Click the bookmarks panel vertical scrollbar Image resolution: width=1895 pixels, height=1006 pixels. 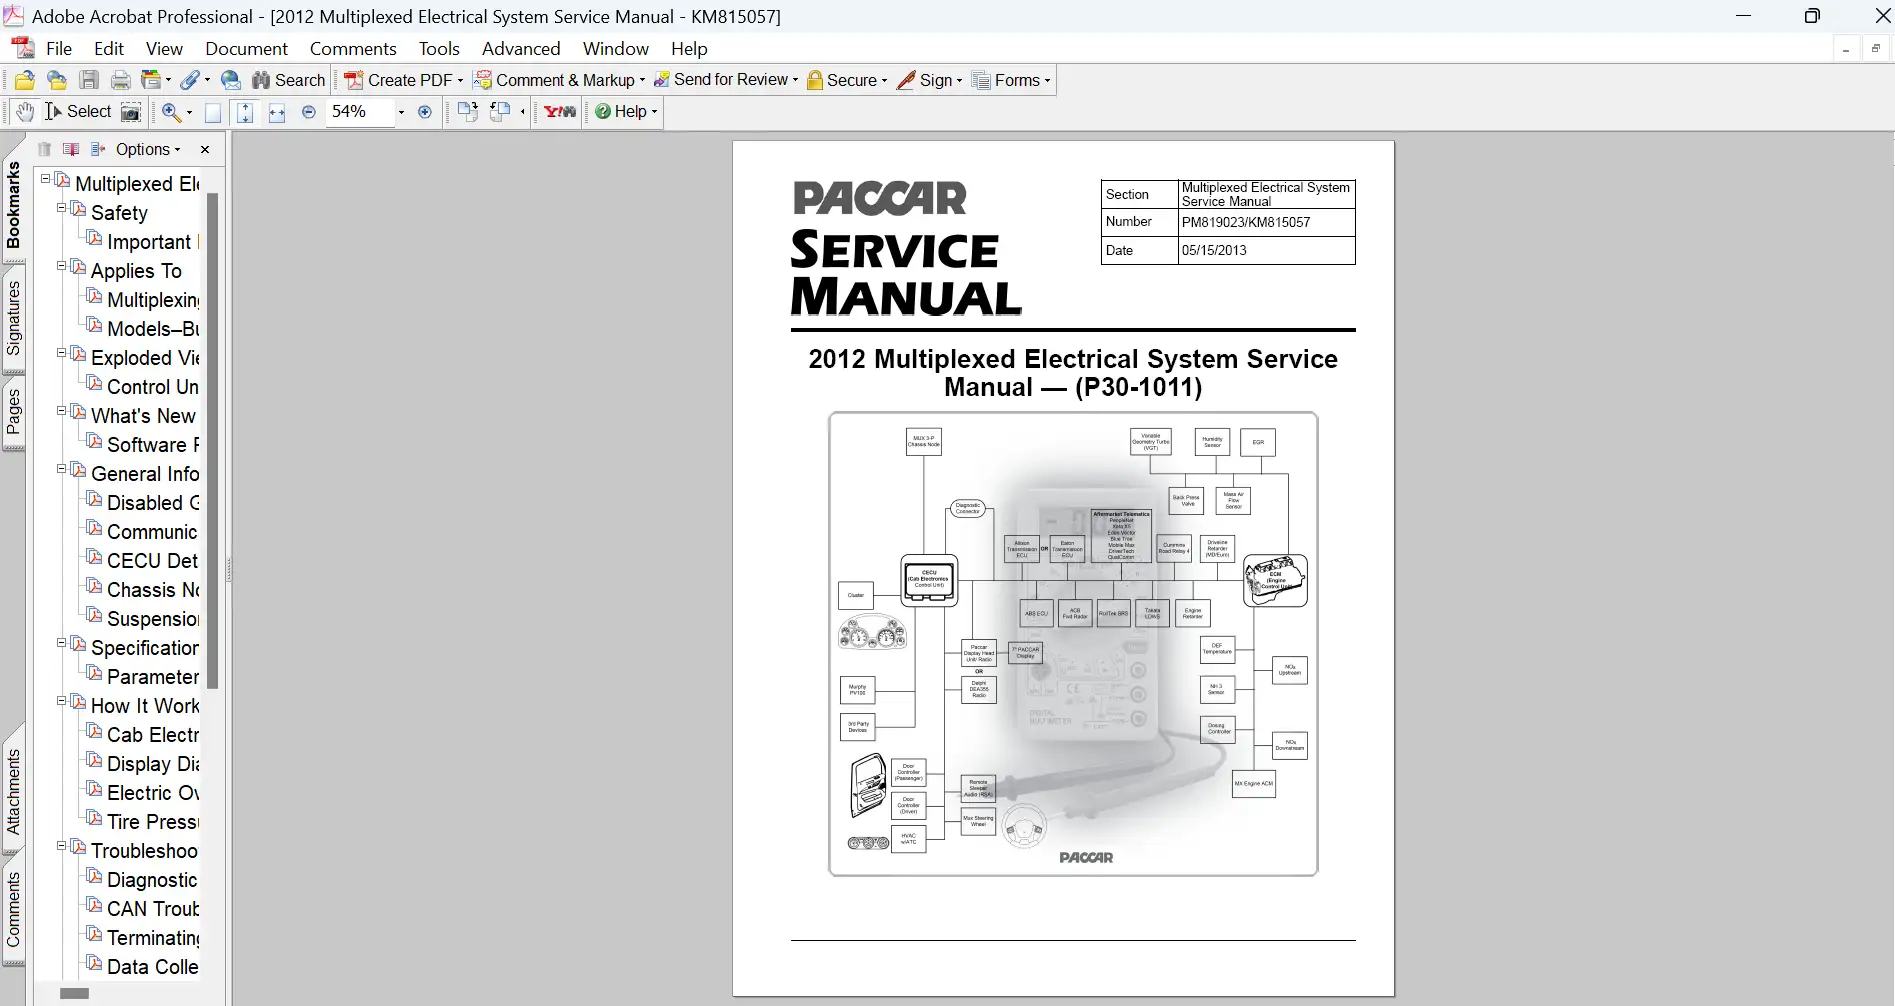(212, 440)
